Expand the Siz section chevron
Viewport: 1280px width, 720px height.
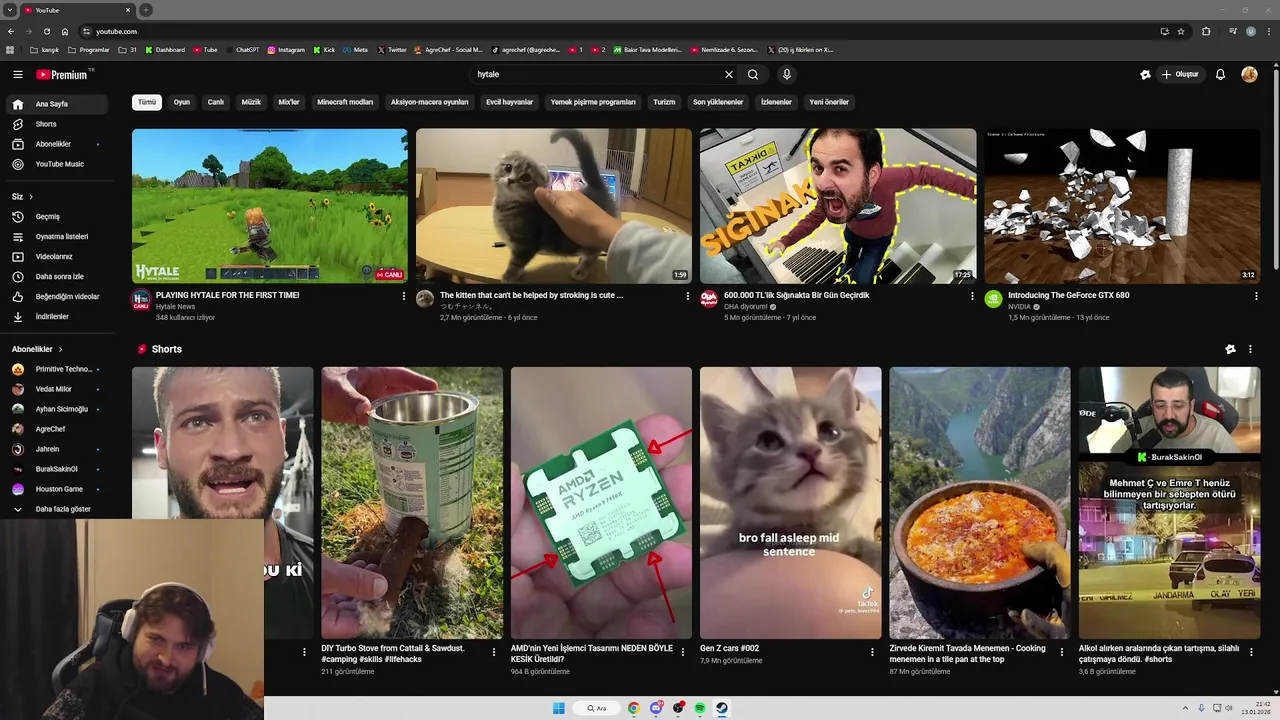click(31, 197)
